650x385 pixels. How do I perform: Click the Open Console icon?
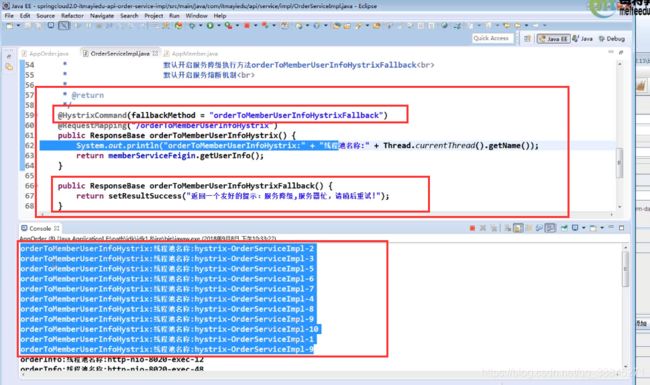(593, 228)
